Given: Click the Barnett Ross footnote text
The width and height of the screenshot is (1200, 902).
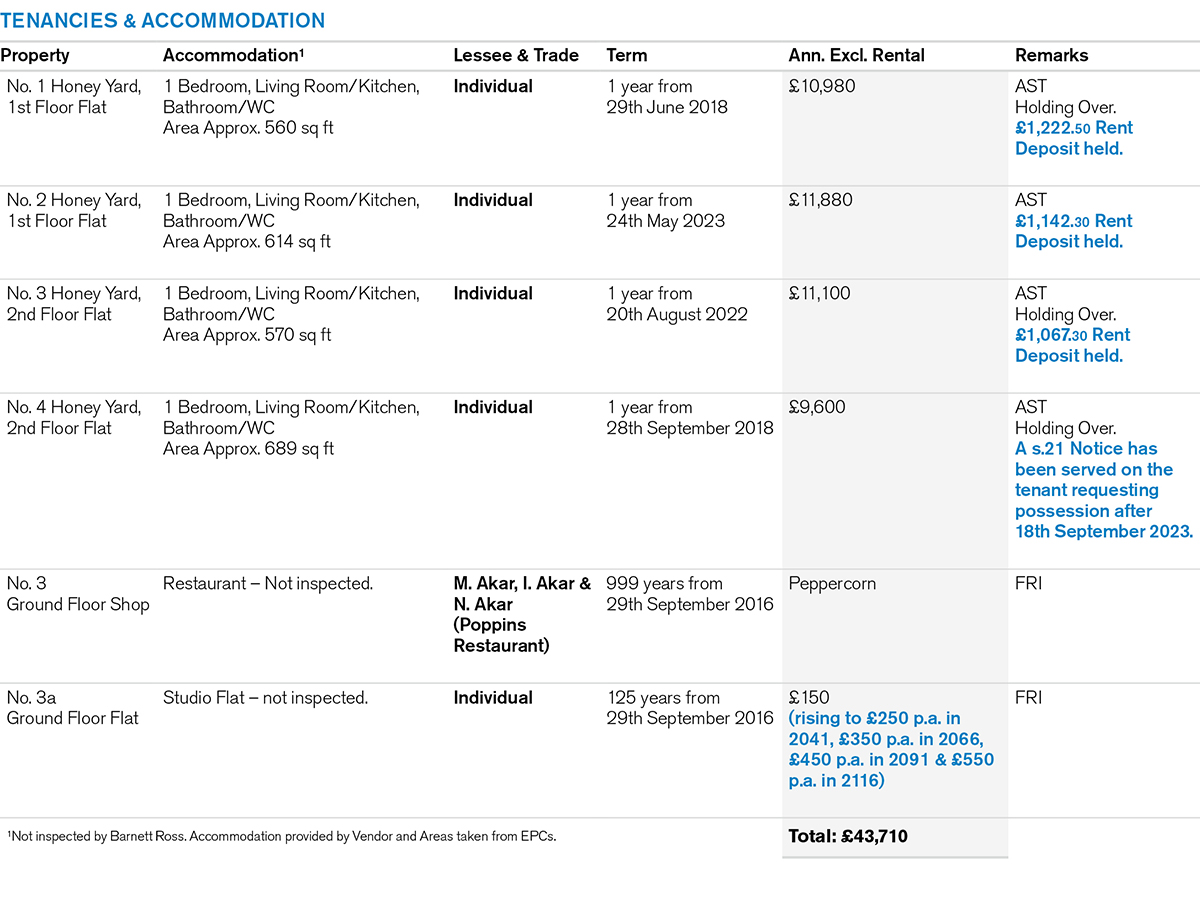Looking at the screenshot, I should point(281,836).
